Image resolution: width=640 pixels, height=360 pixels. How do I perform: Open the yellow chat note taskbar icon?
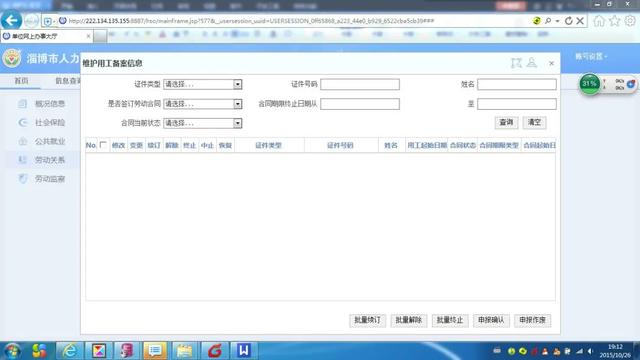click(155, 351)
